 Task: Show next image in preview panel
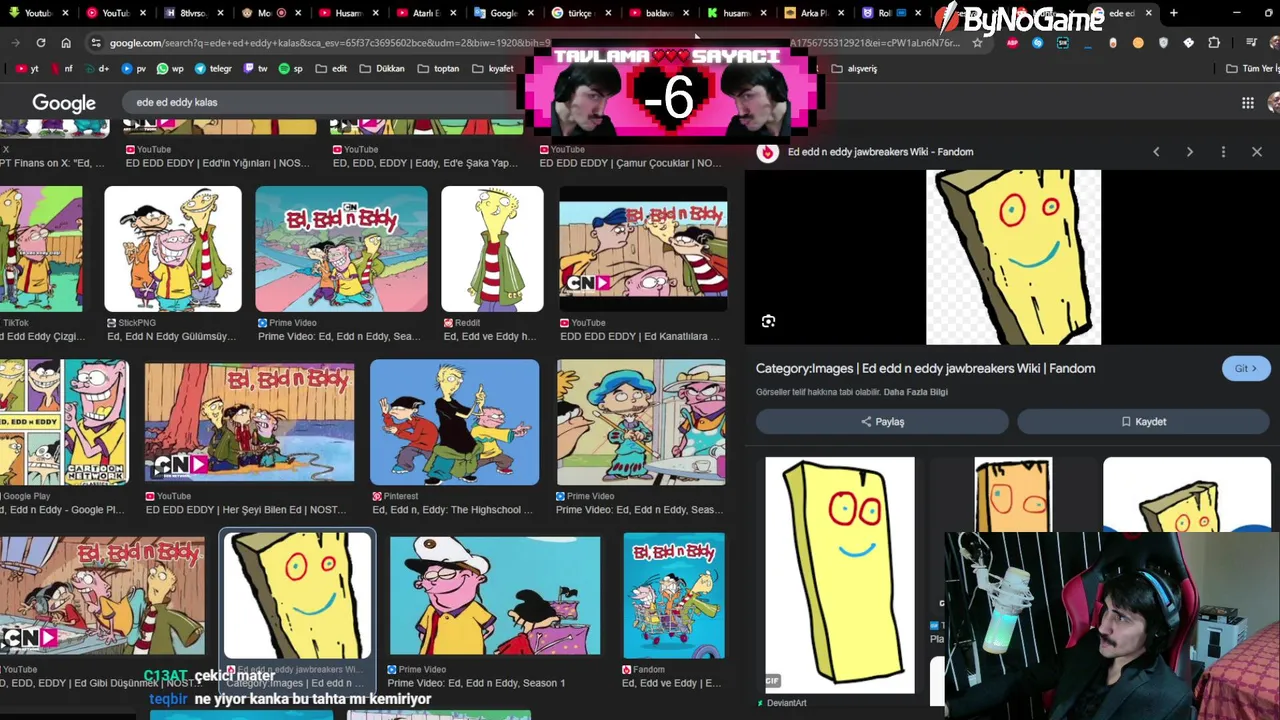coord(1189,152)
